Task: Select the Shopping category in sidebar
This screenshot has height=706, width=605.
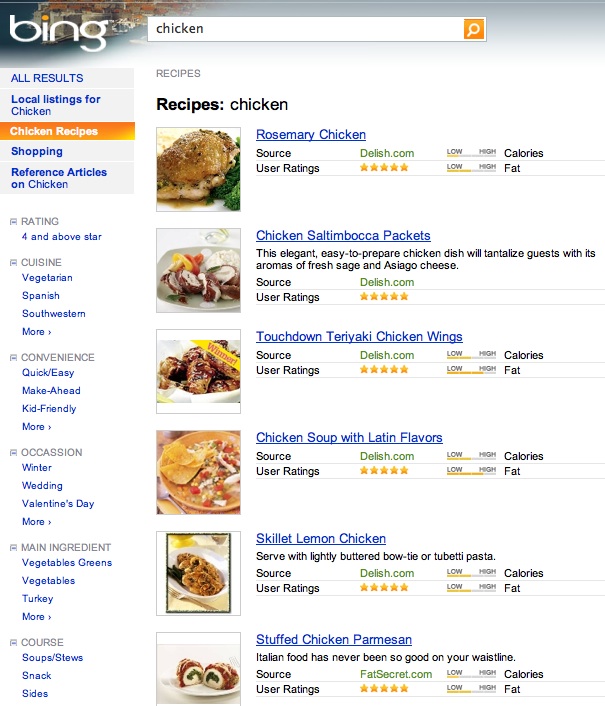Action: click(x=37, y=152)
